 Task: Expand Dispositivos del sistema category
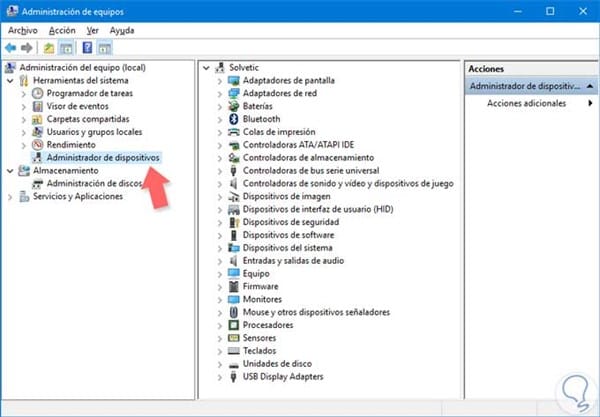(x=220, y=248)
